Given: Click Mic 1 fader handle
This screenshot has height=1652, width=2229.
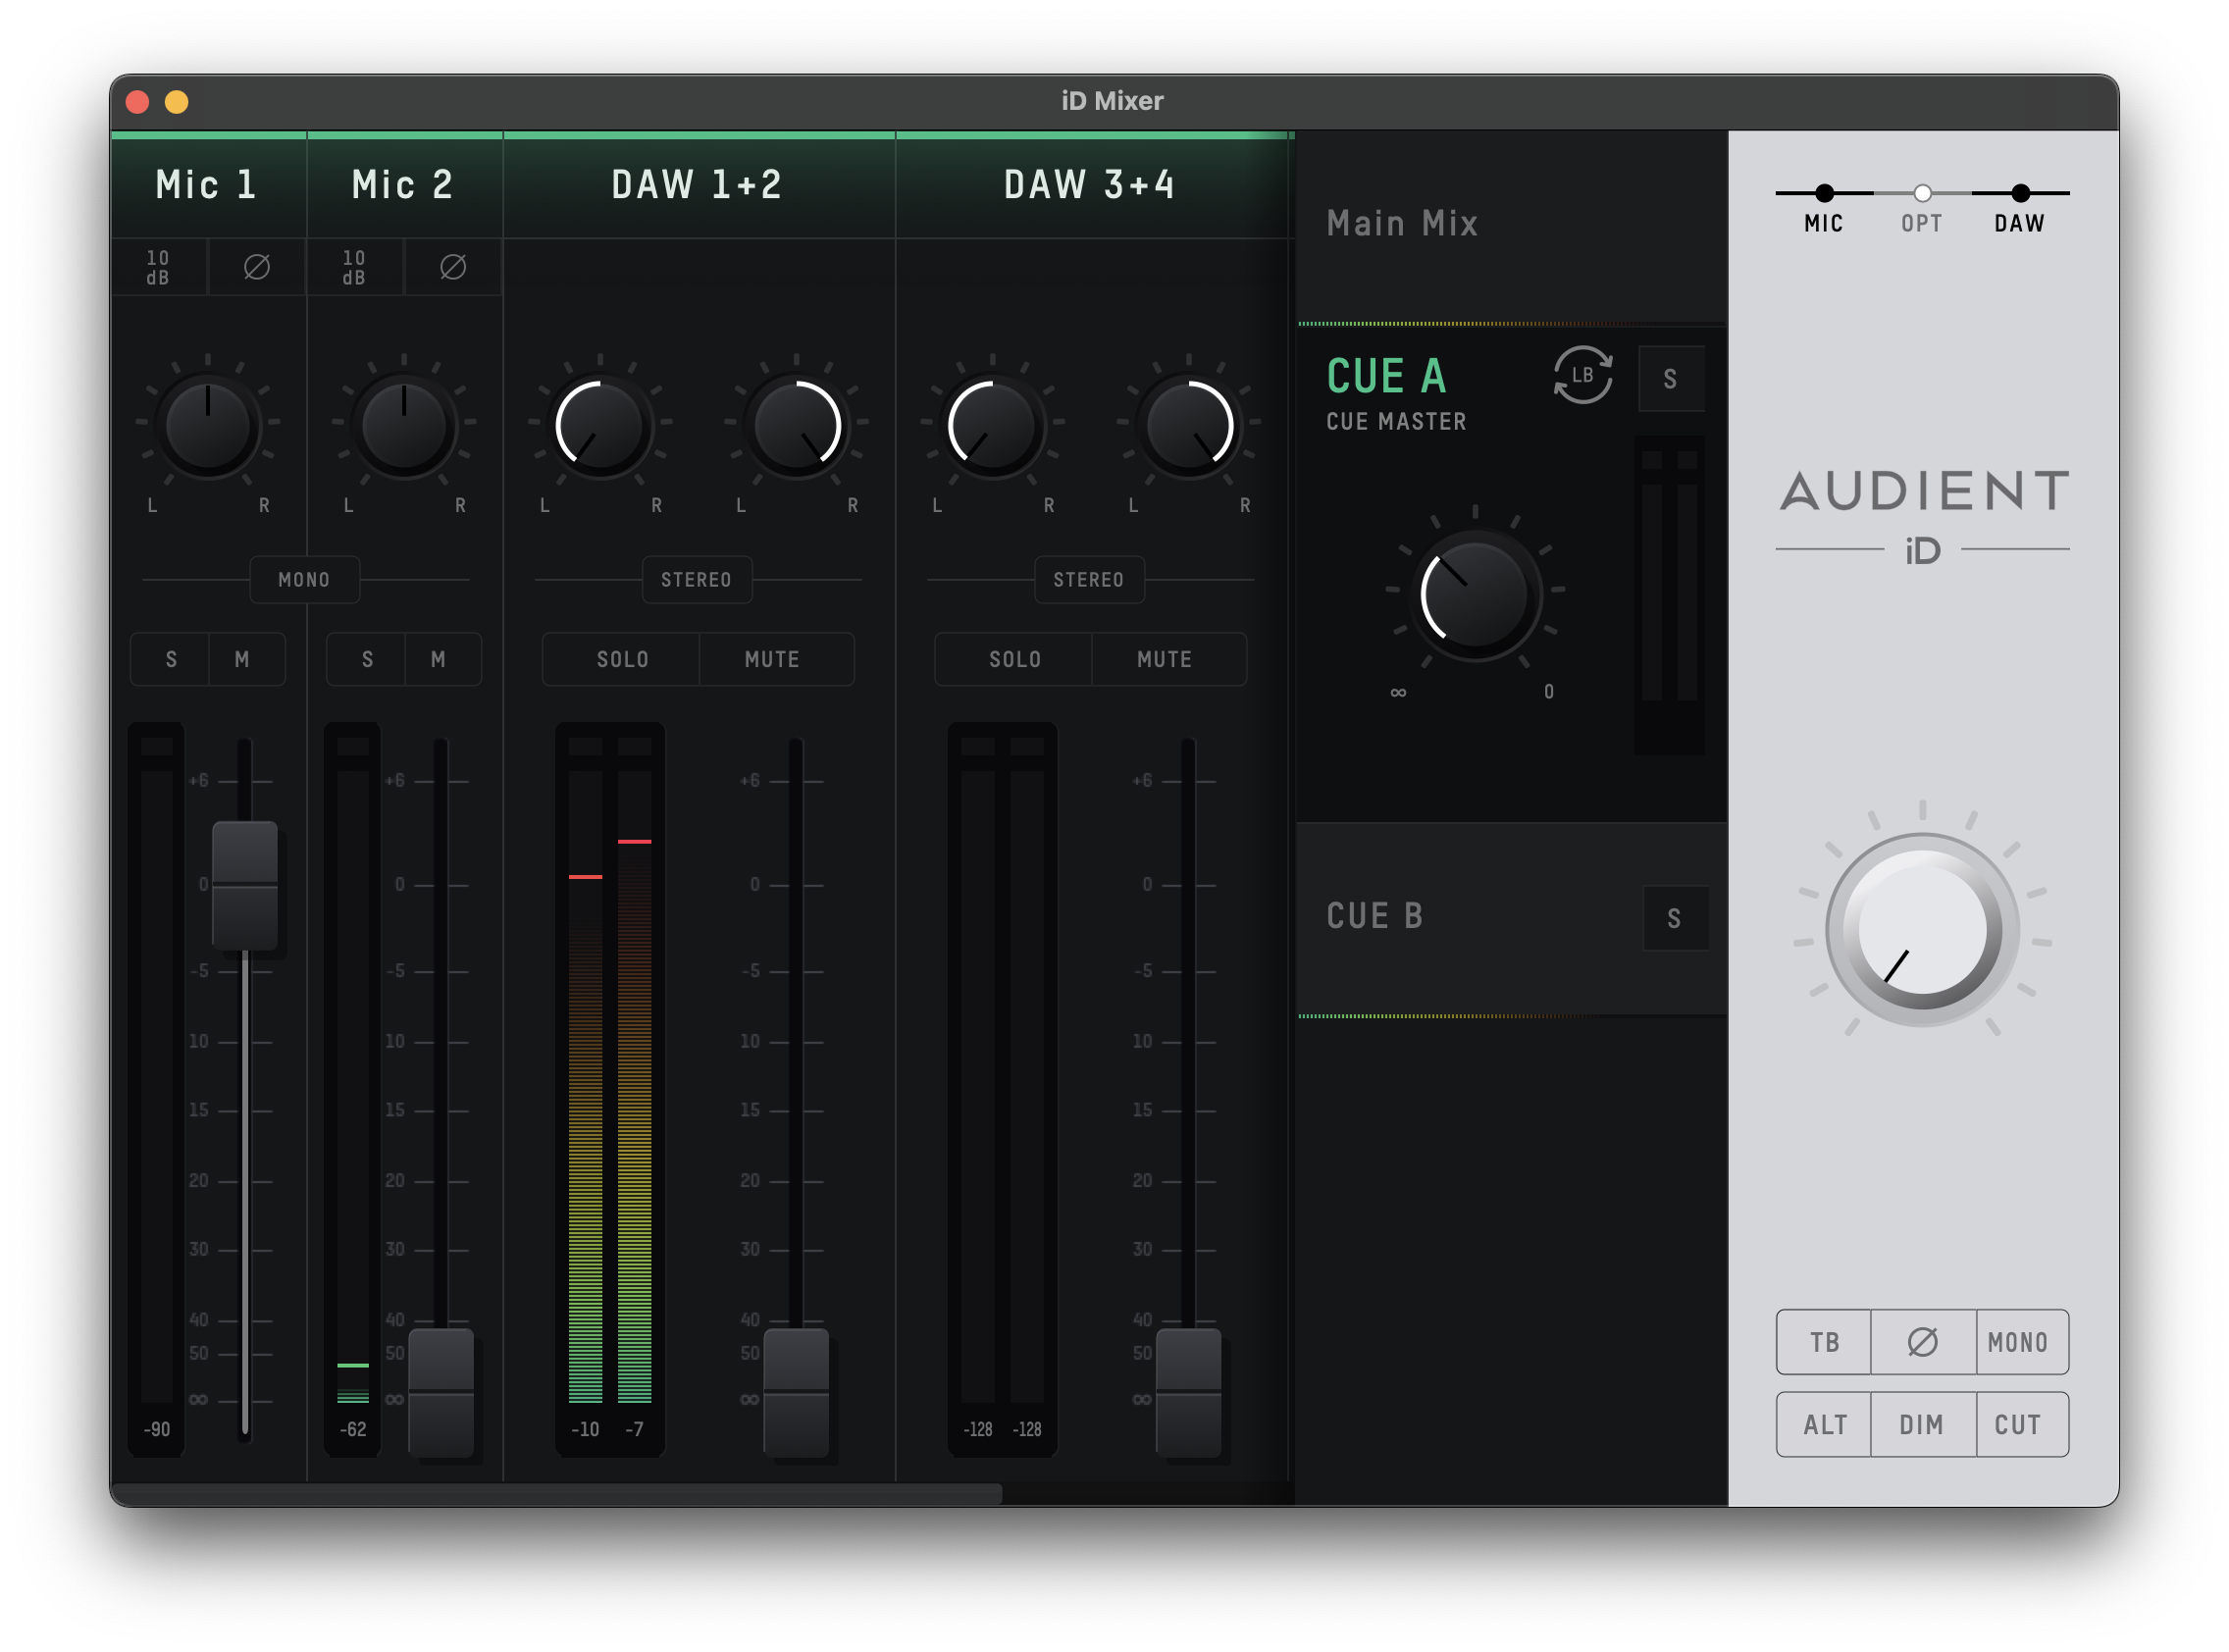Looking at the screenshot, I should (245, 886).
